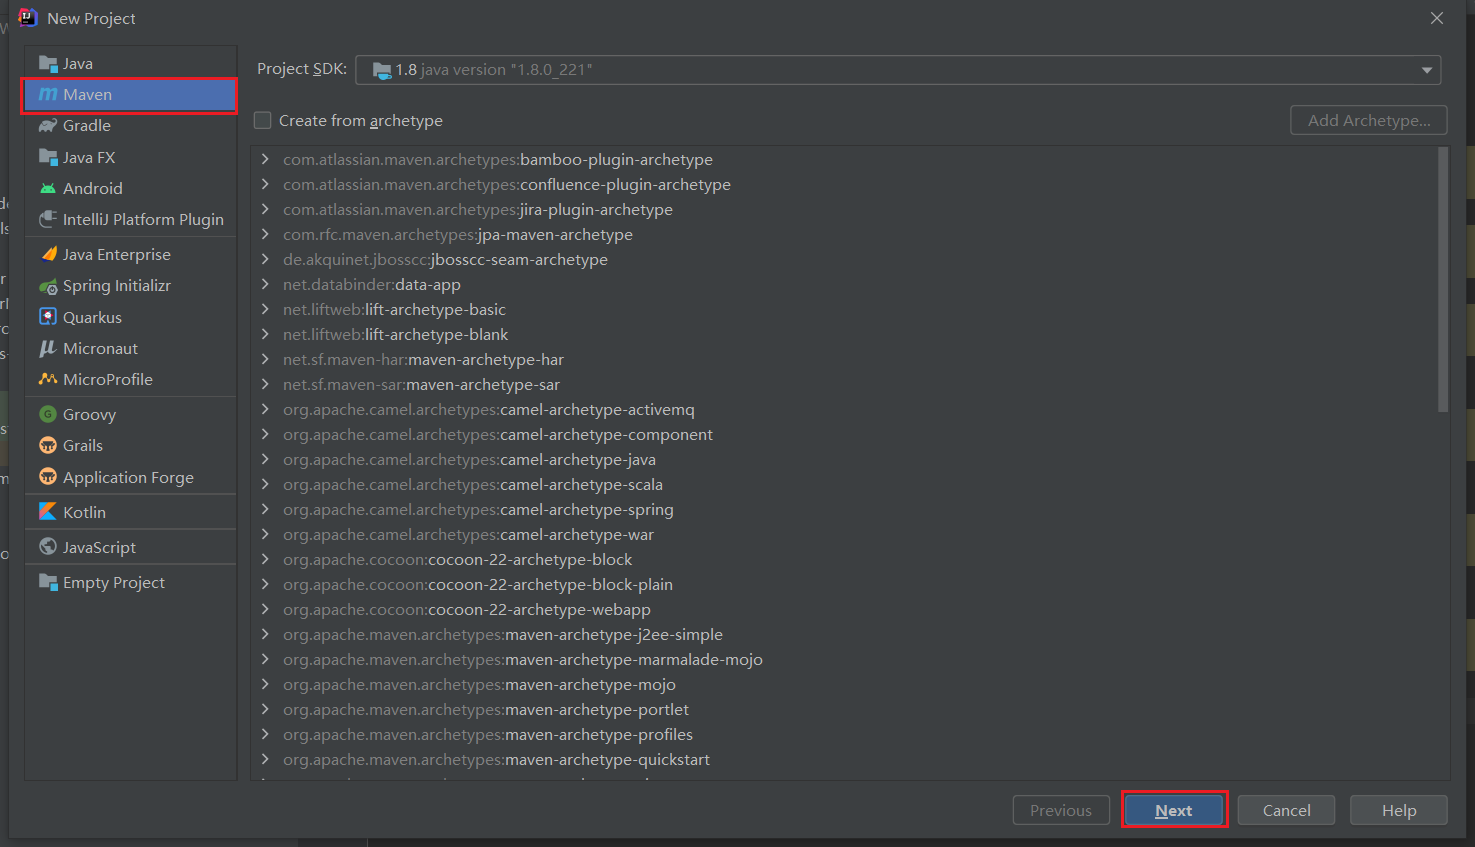Select camel-archetype-activemq row
This screenshot has width=1475, height=847.
coord(844,409)
